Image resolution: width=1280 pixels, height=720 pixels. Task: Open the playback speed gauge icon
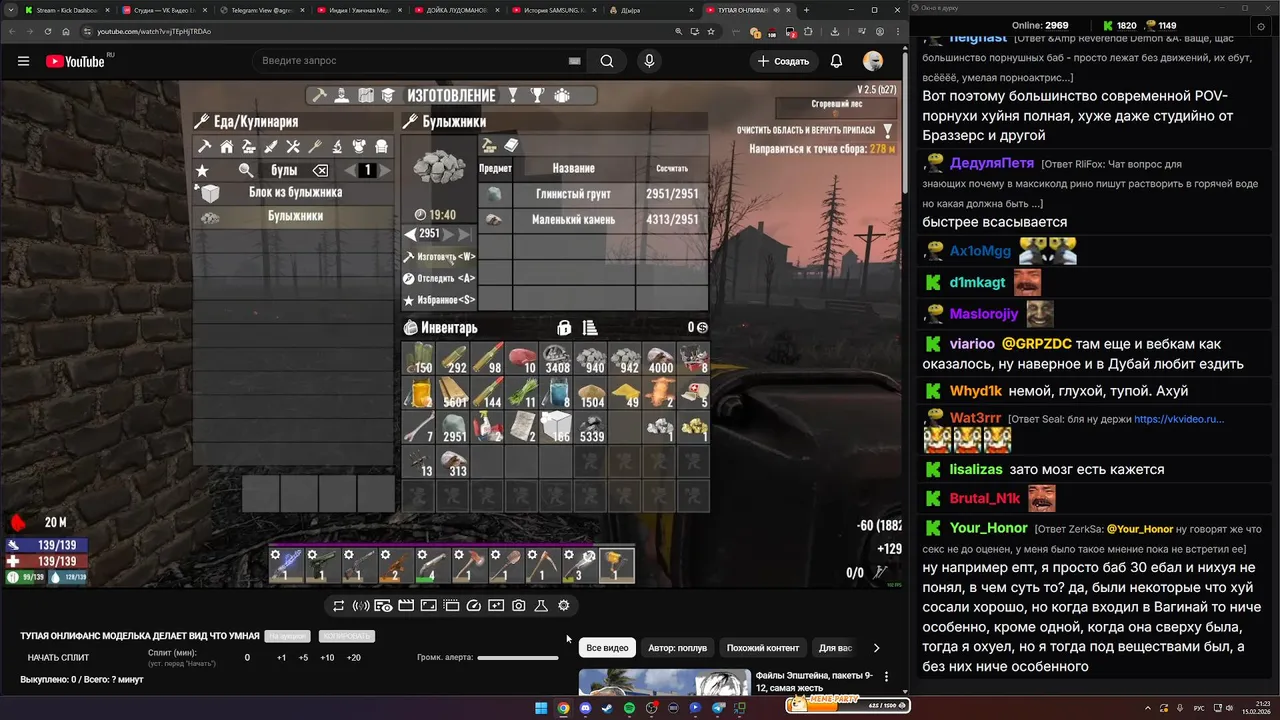(474, 606)
